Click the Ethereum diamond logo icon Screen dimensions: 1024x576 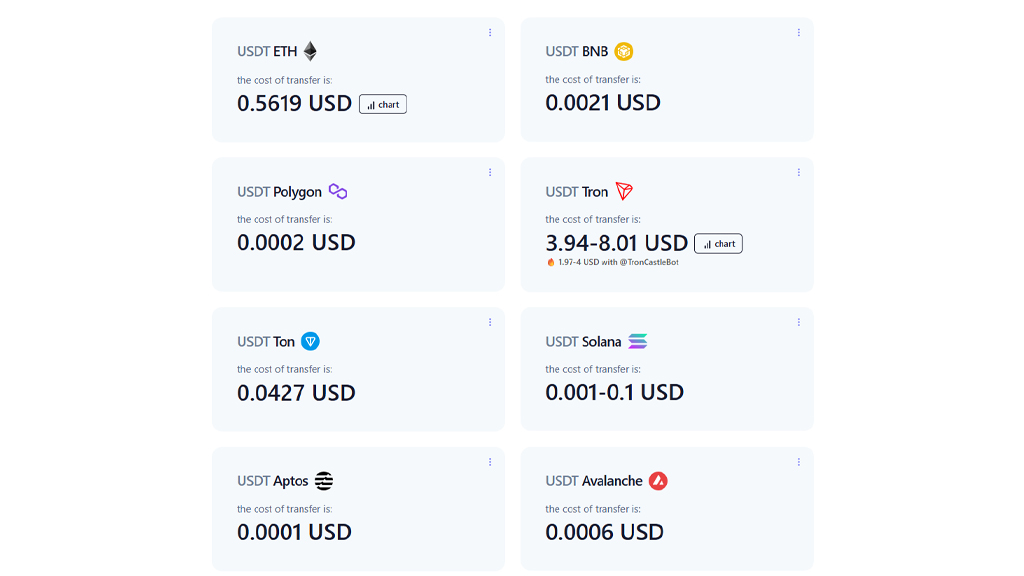point(310,51)
